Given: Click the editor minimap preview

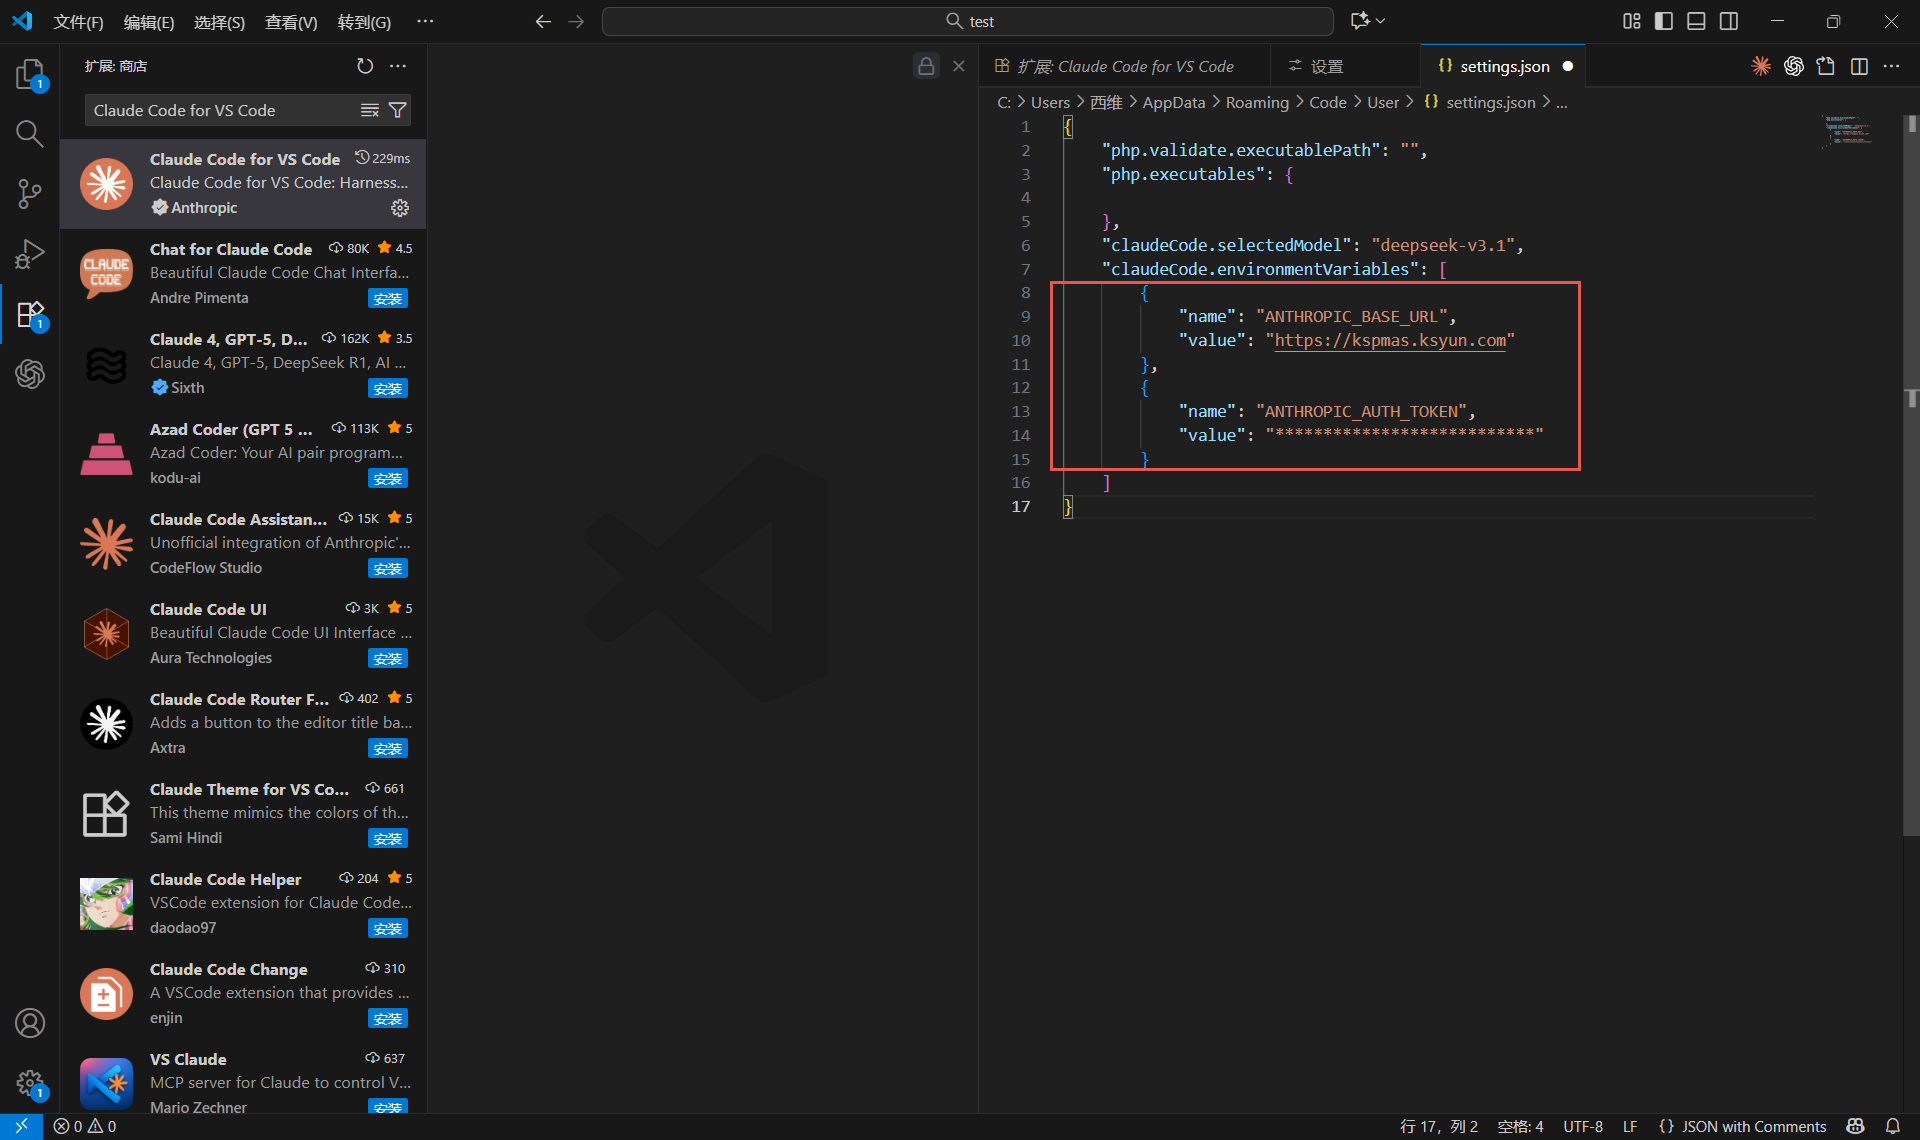Looking at the screenshot, I should pos(1847,131).
